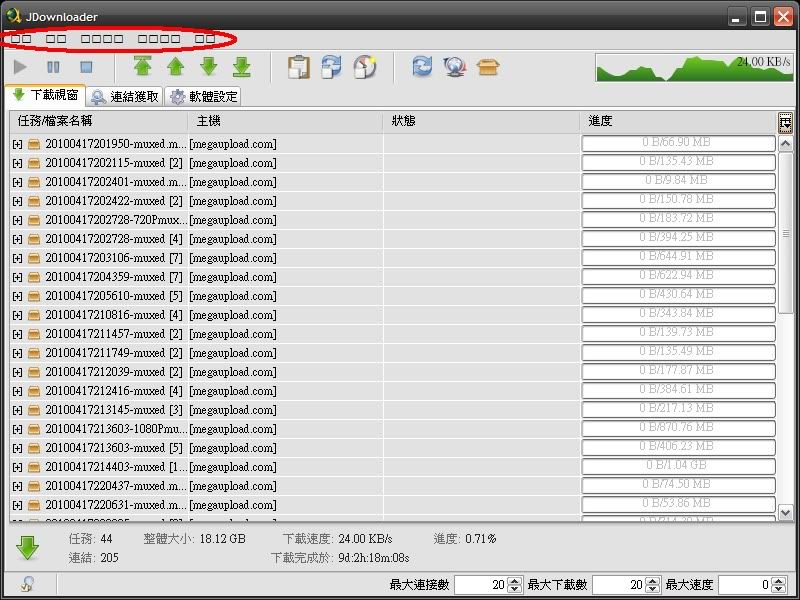800x600 pixels.
Task: Click the 進度 column header
Action: [x=679, y=121]
